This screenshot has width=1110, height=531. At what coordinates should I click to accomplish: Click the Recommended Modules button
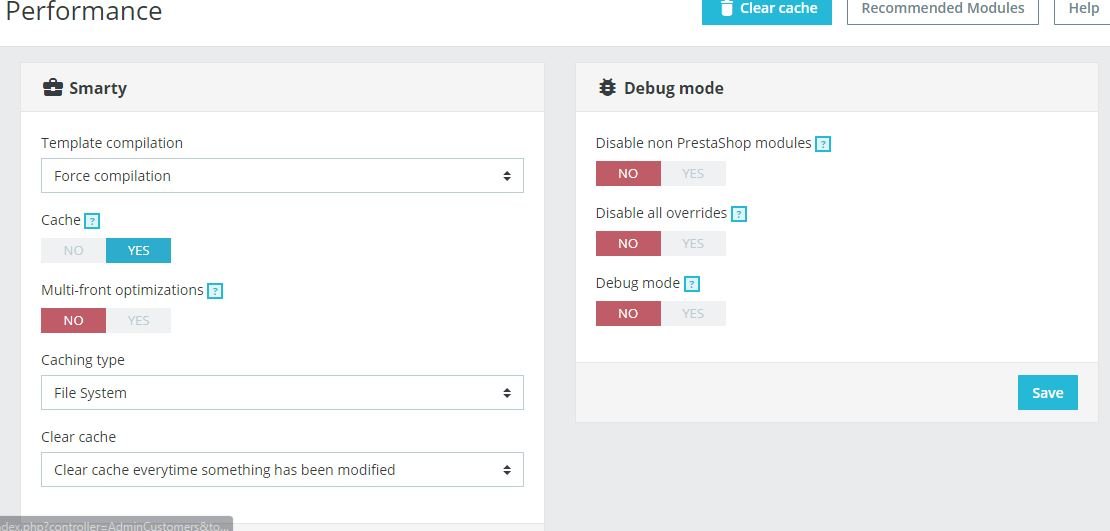(x=942, y=9)
